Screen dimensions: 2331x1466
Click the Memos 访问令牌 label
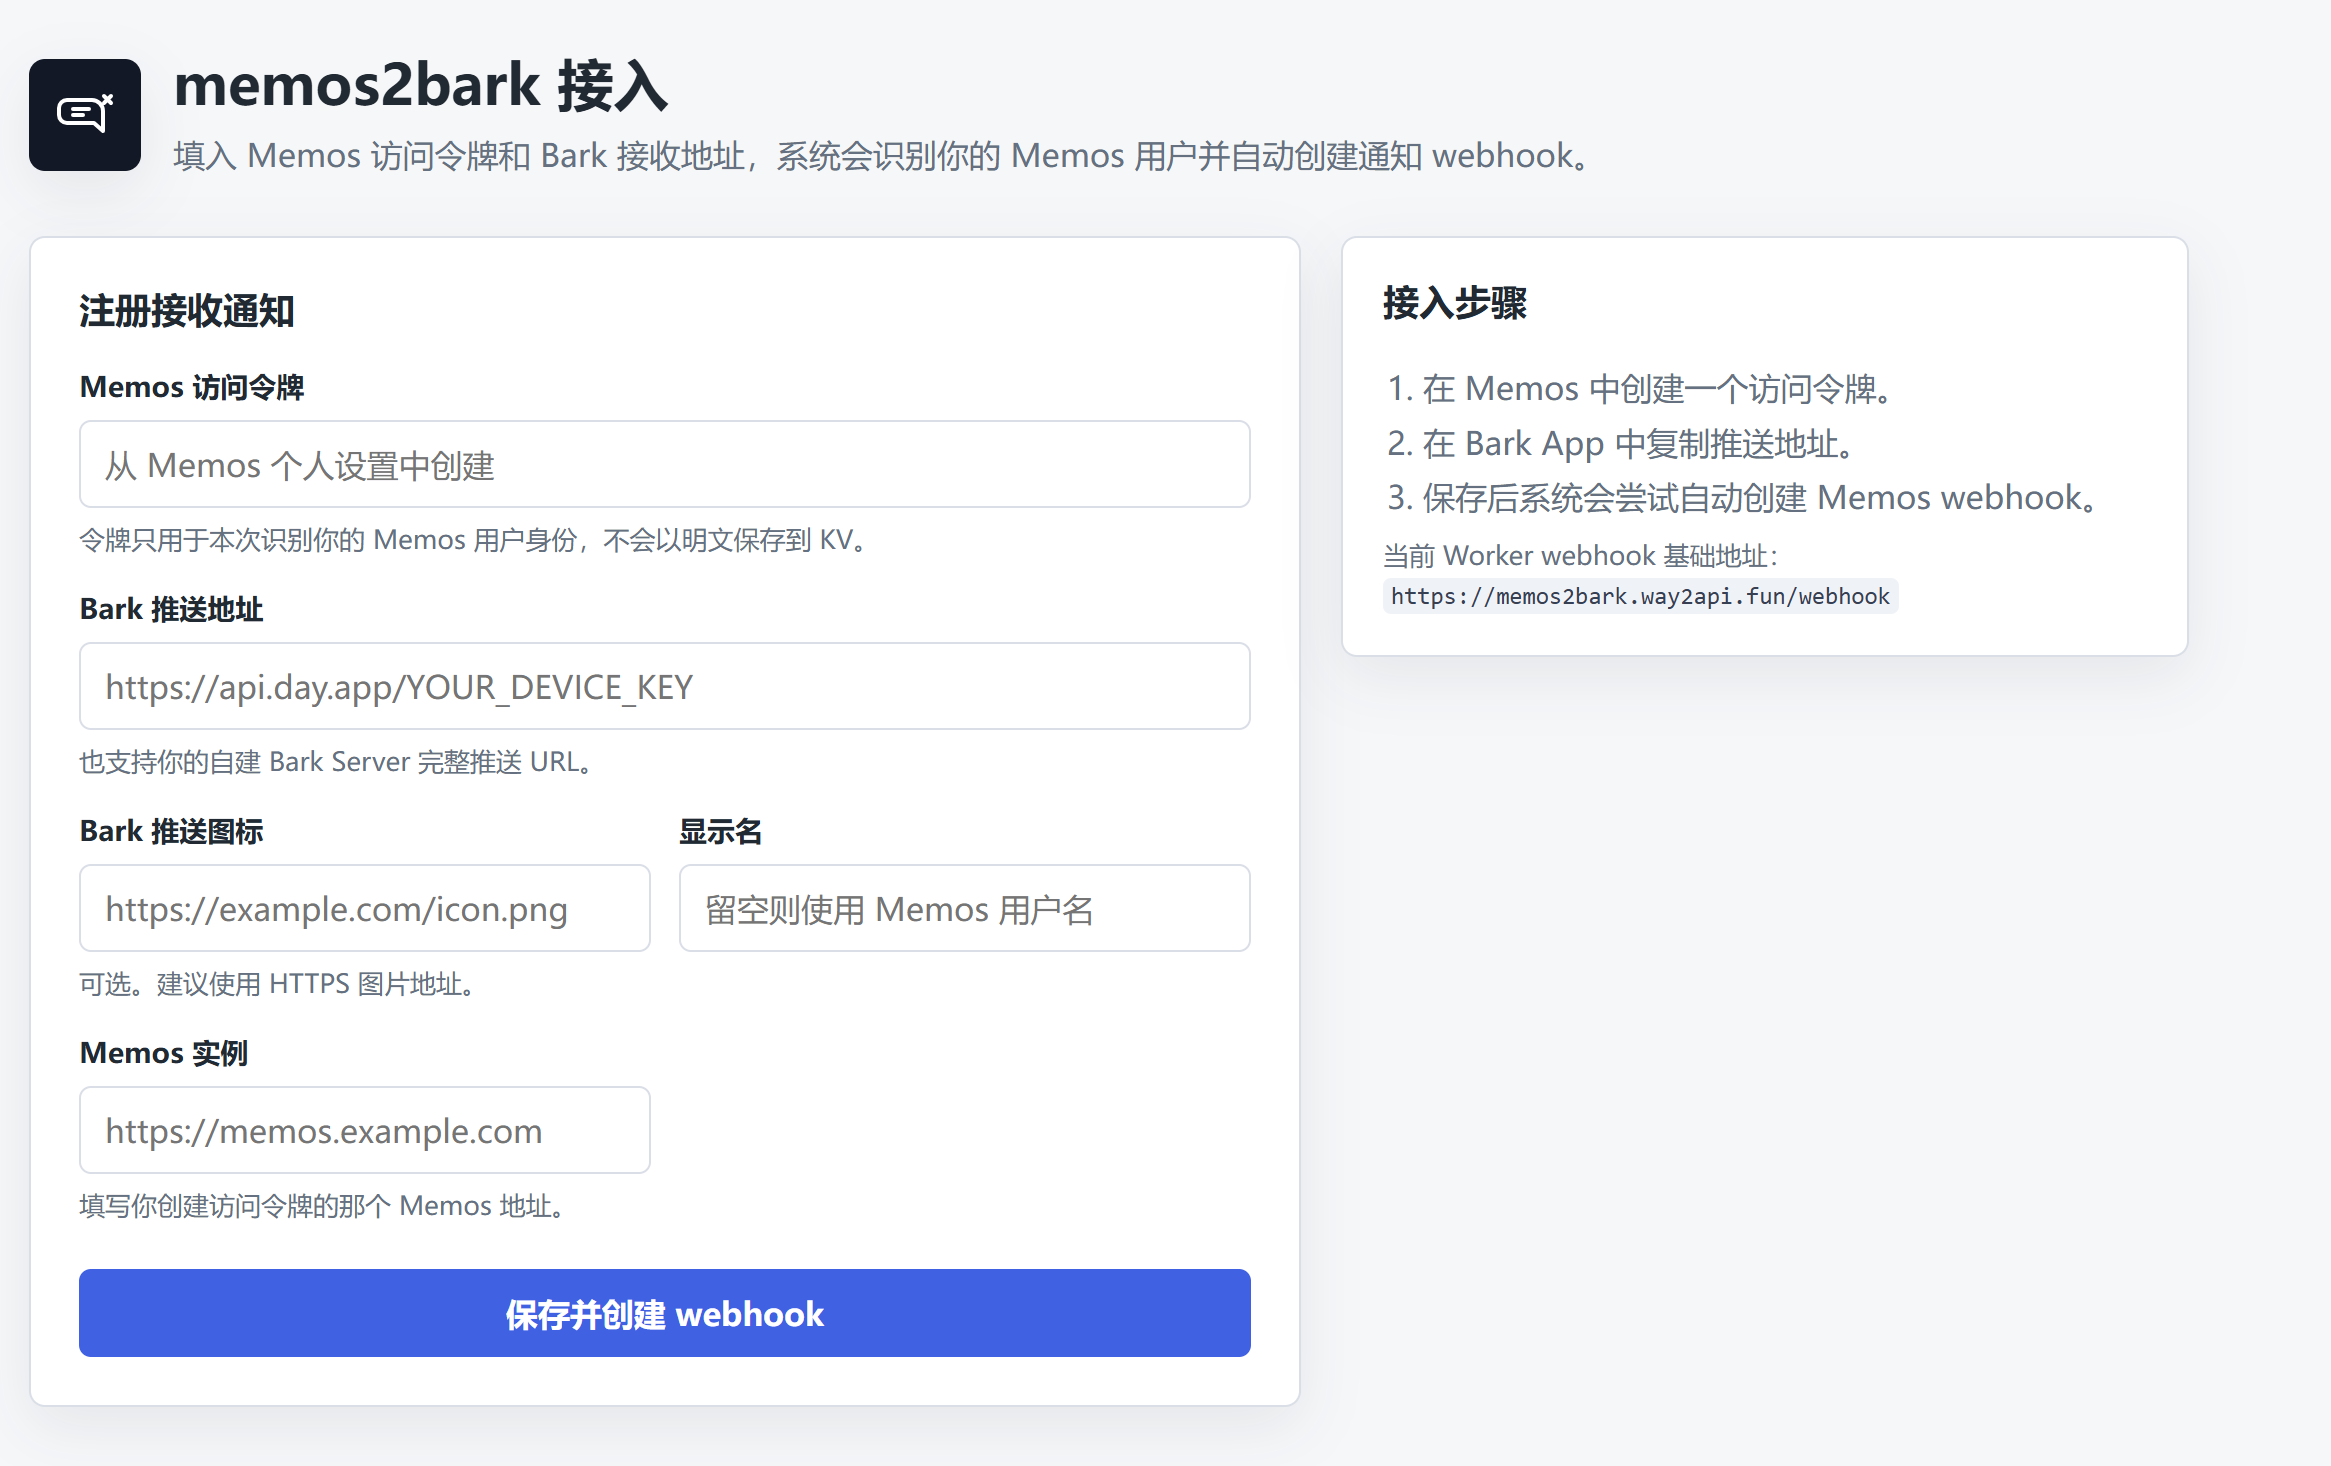click(x=192, y=387)
